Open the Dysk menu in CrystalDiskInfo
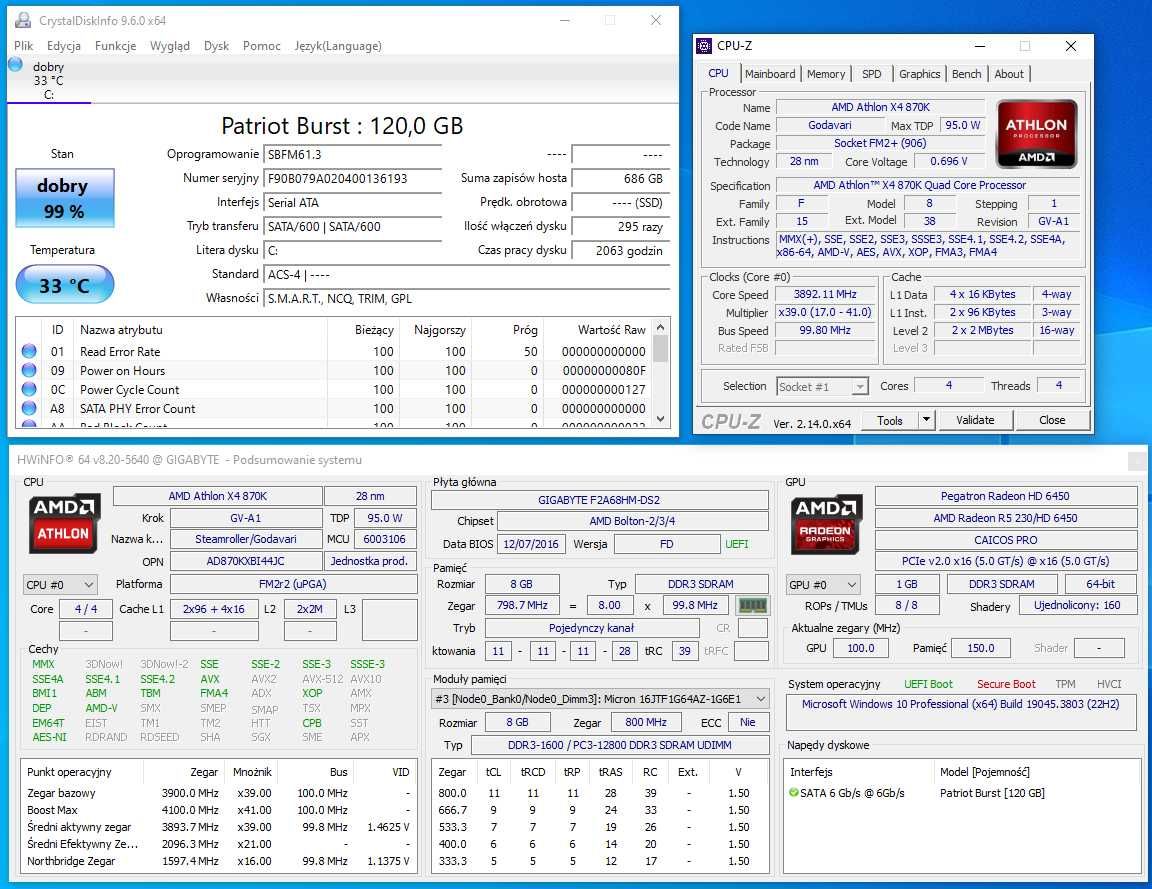Image resolution: width=1152 pixels, height=889 pixels. point(216,46)
